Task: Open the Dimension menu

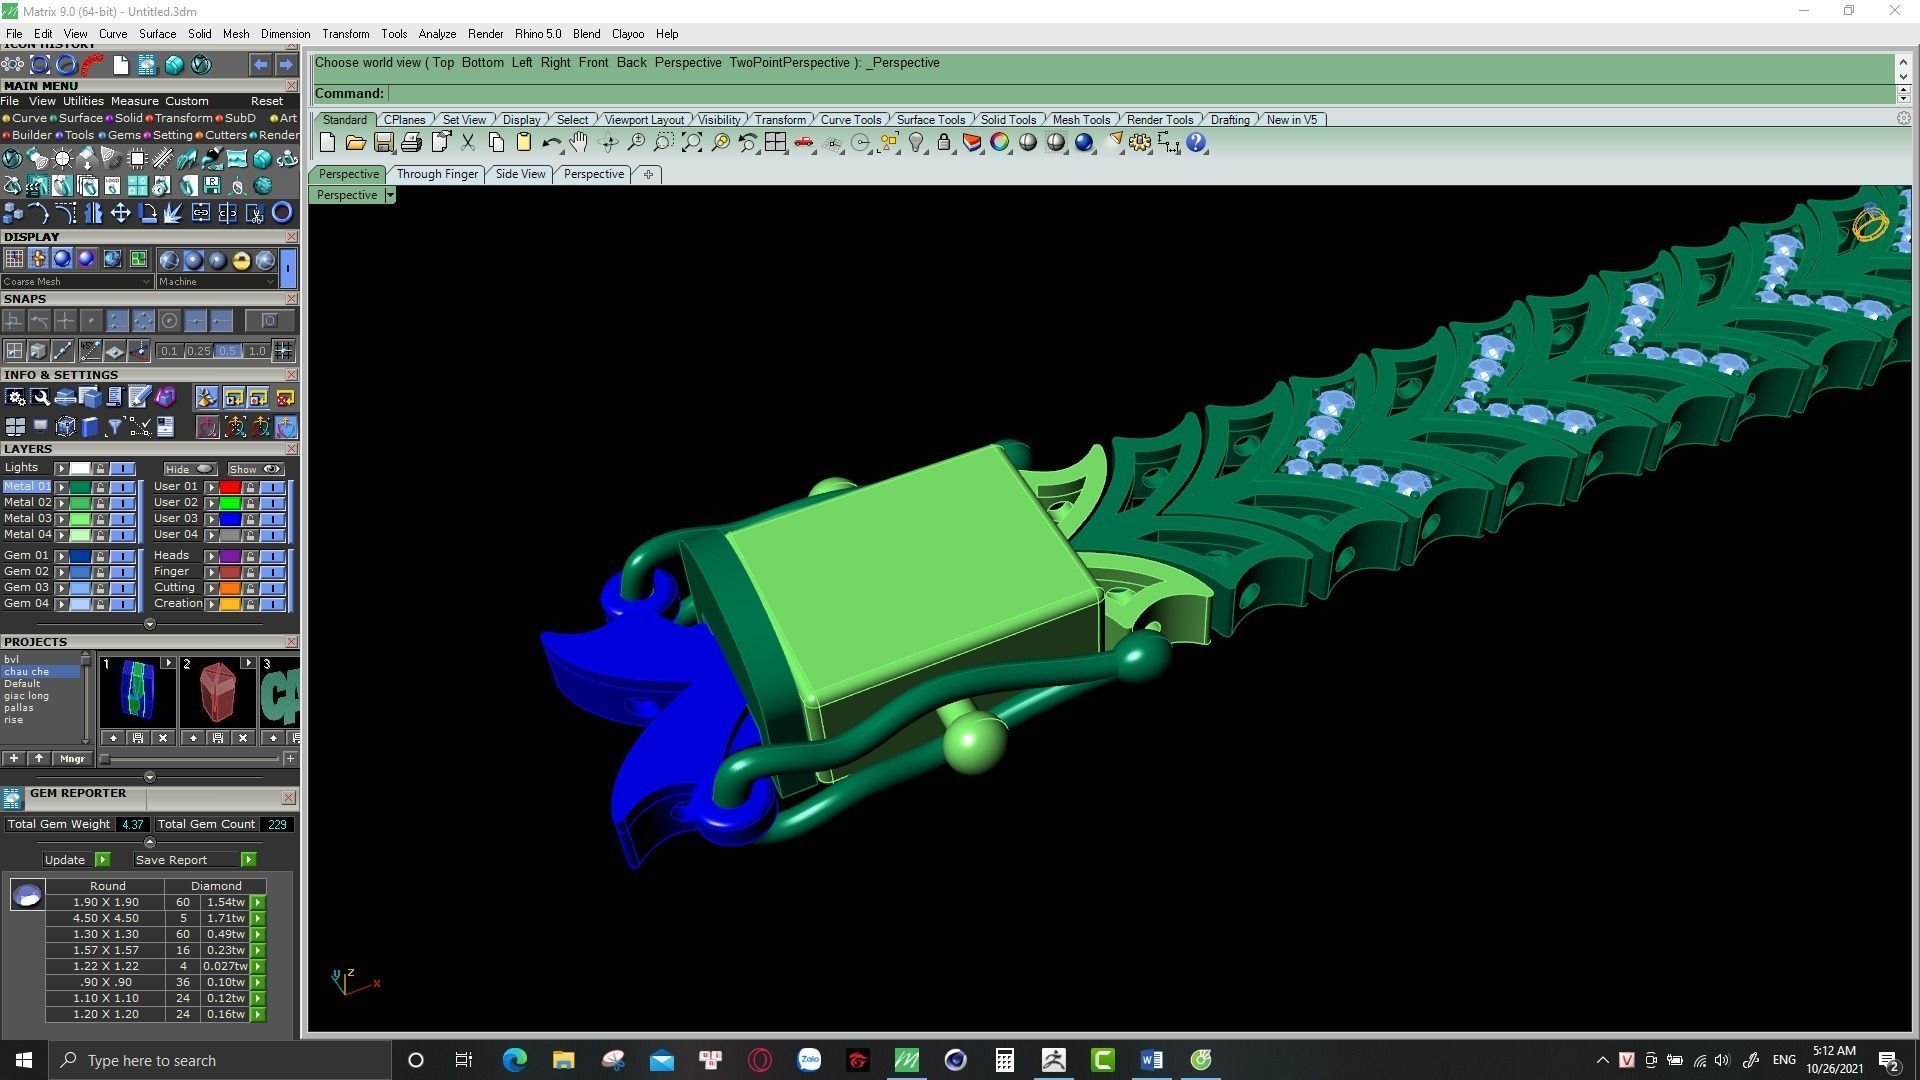Action: [x=285, y=34]
